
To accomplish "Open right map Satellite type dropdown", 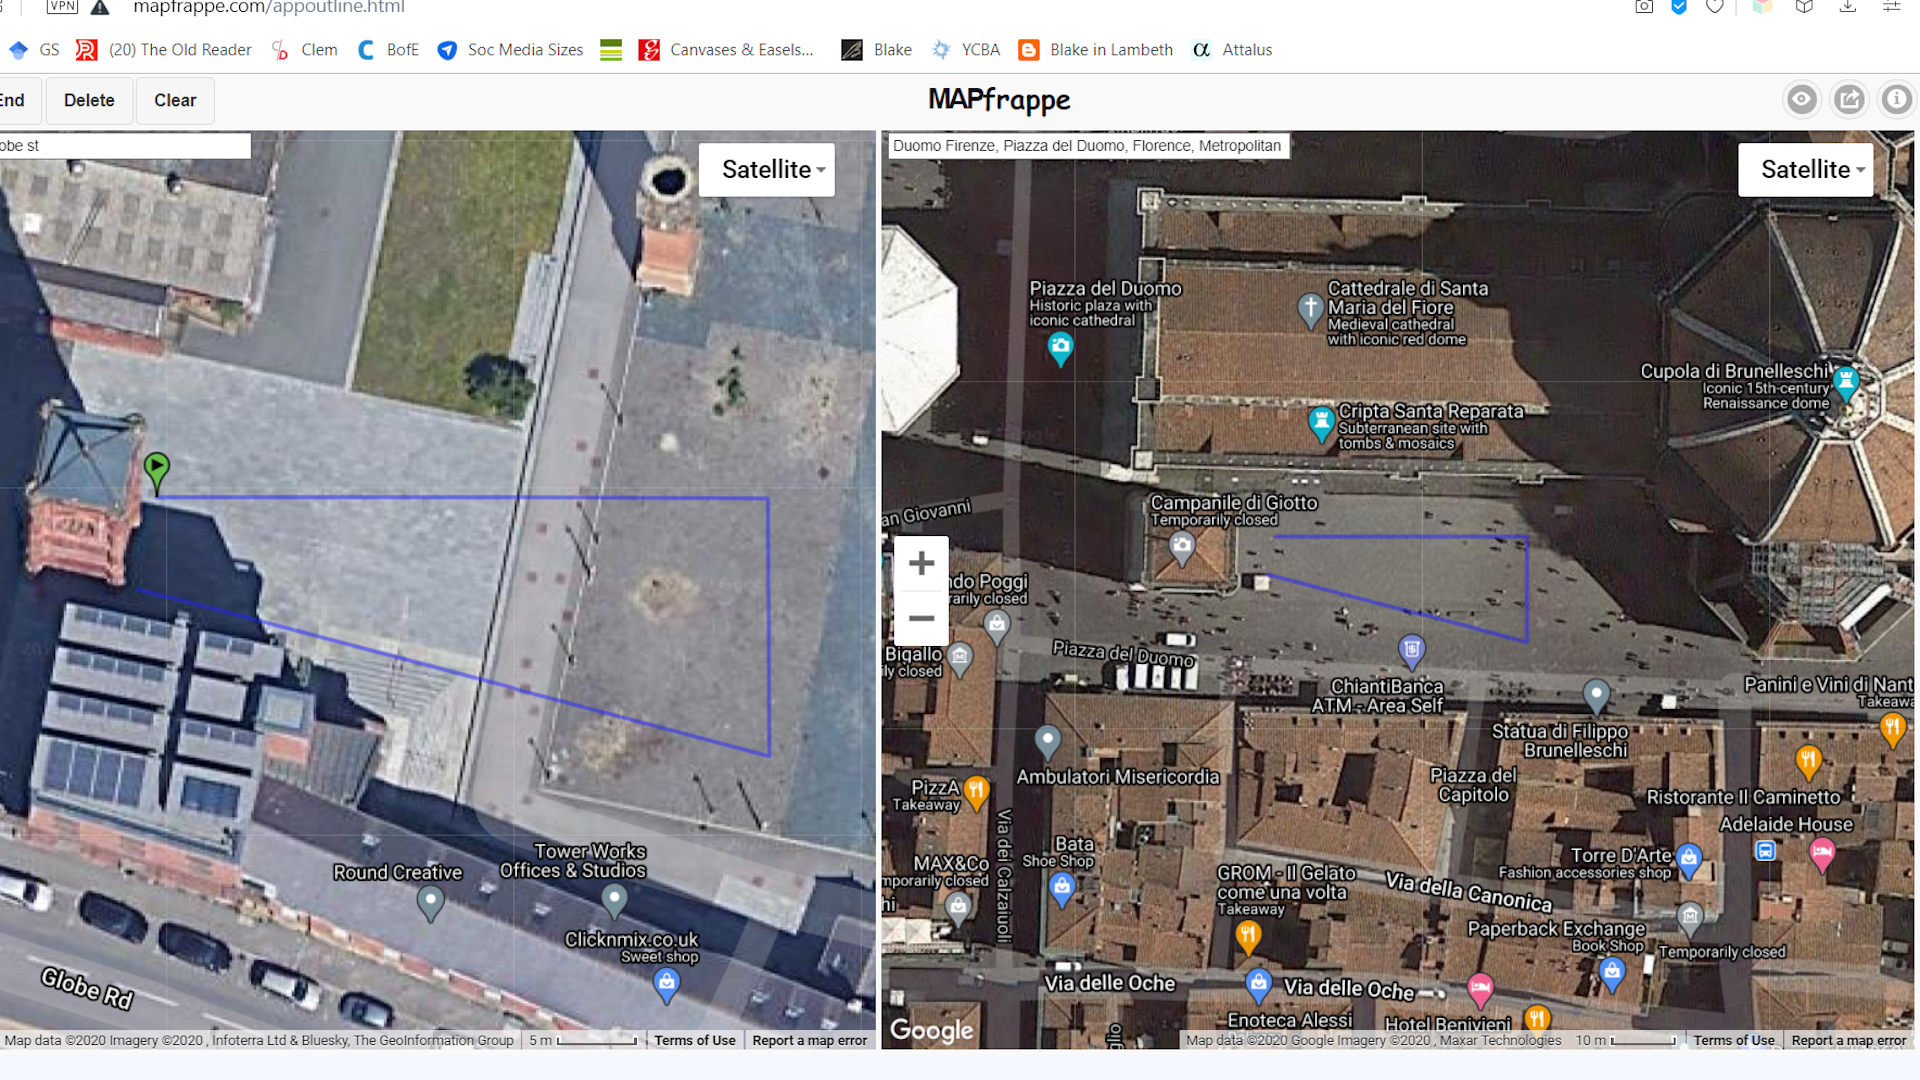I will pos(1806,170).
